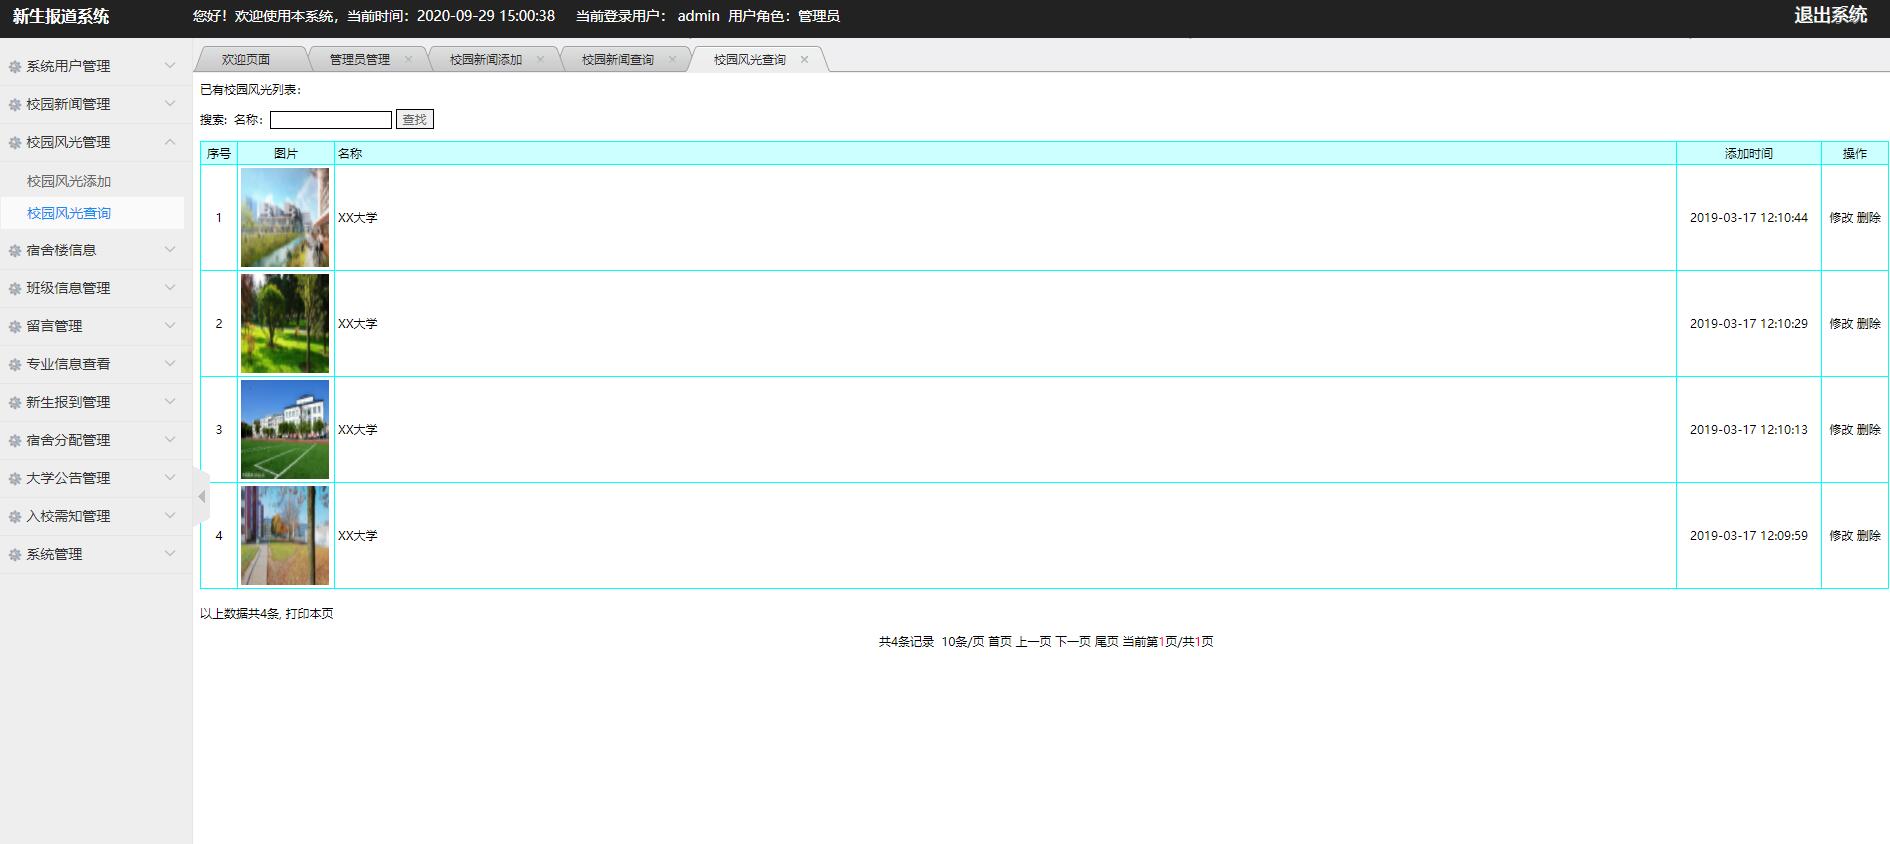This screenshot has width=1890, height=844.
Task: Go to 首页 in pagination
Action: click(x=1000, y=642)
